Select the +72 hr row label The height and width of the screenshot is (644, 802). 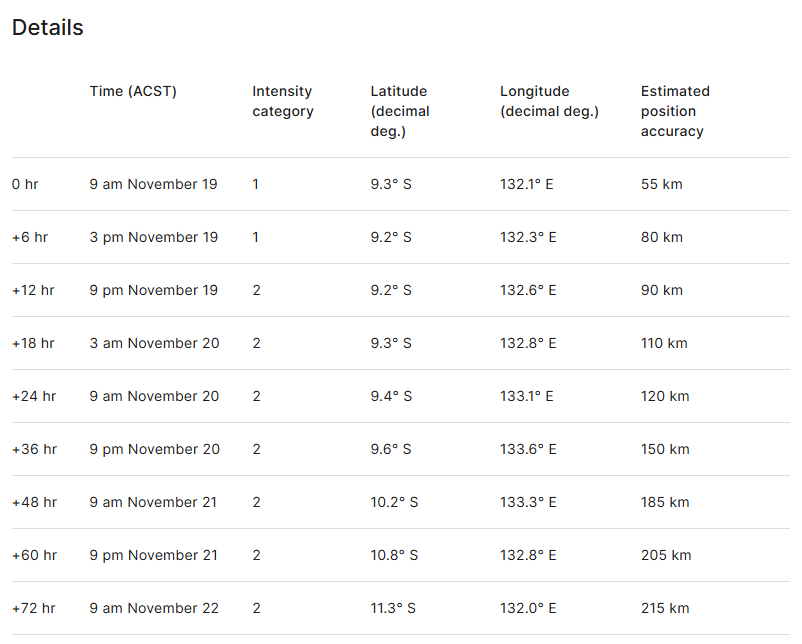[x=34, y=608]
